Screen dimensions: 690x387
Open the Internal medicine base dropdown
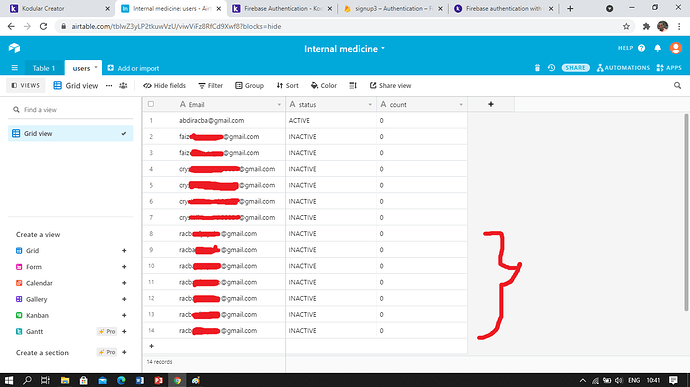(x=344, y=49)
